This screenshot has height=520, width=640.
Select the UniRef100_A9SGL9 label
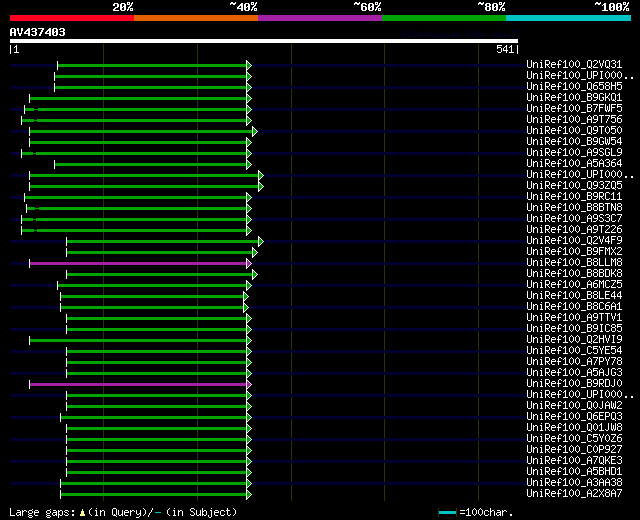tap(574, 152)
